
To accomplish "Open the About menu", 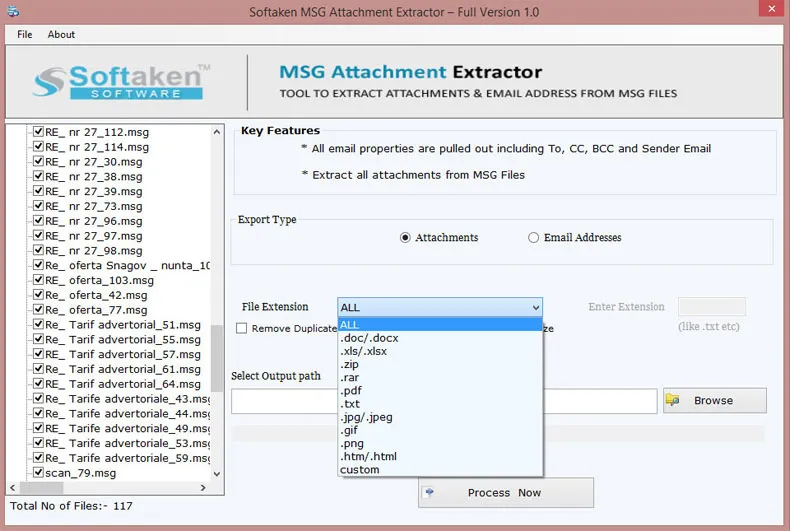I will tap(61, 34).
